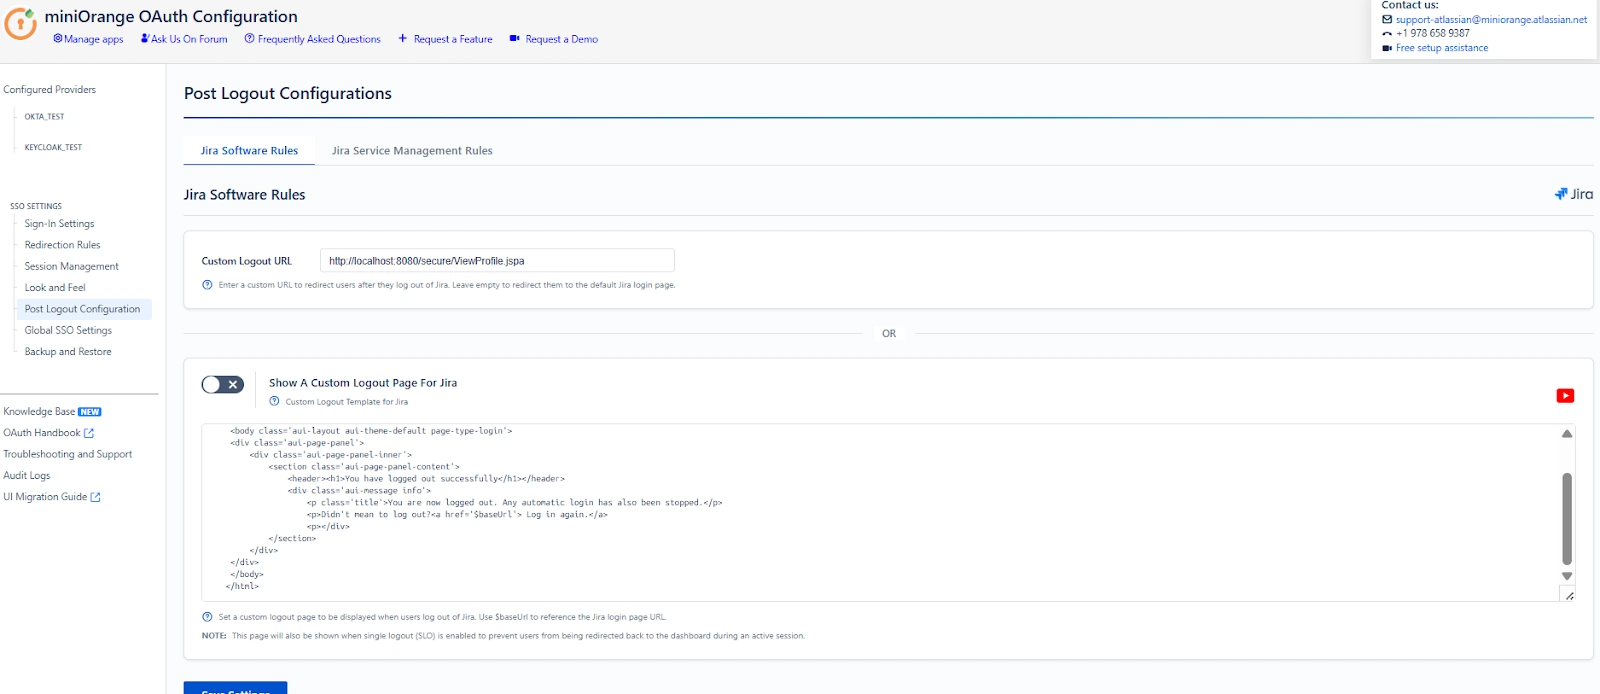The height and width of the screenshot is (694, 1600).
Task: Click the video camera icon by Free setup assistance
Action: coord(1387,48)
